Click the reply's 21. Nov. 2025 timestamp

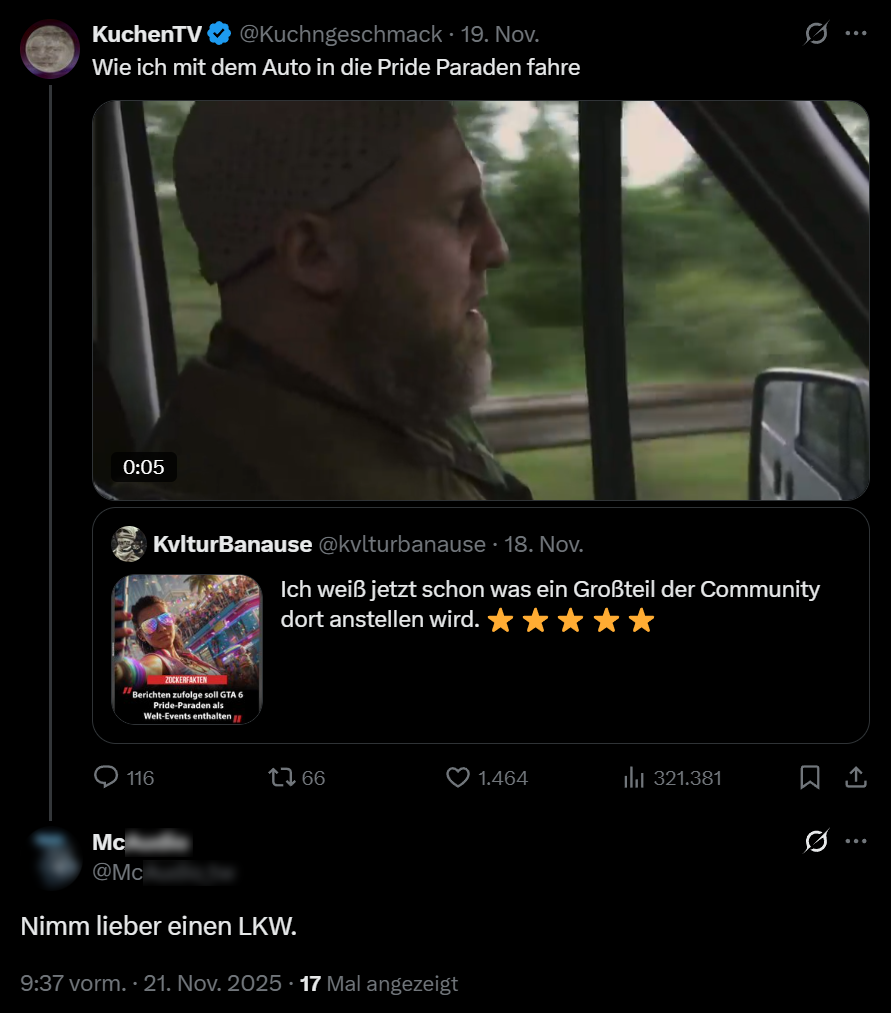coord(213,983)
